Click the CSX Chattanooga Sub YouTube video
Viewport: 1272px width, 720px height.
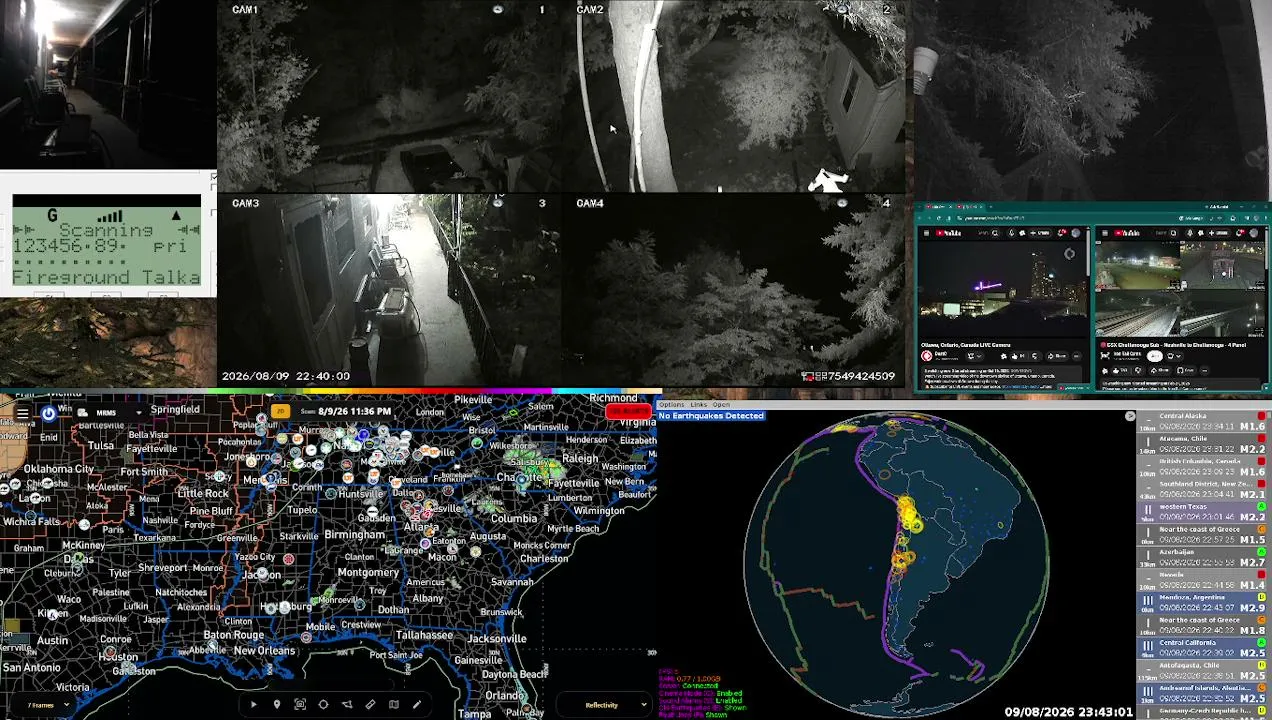click(1180, 289)
